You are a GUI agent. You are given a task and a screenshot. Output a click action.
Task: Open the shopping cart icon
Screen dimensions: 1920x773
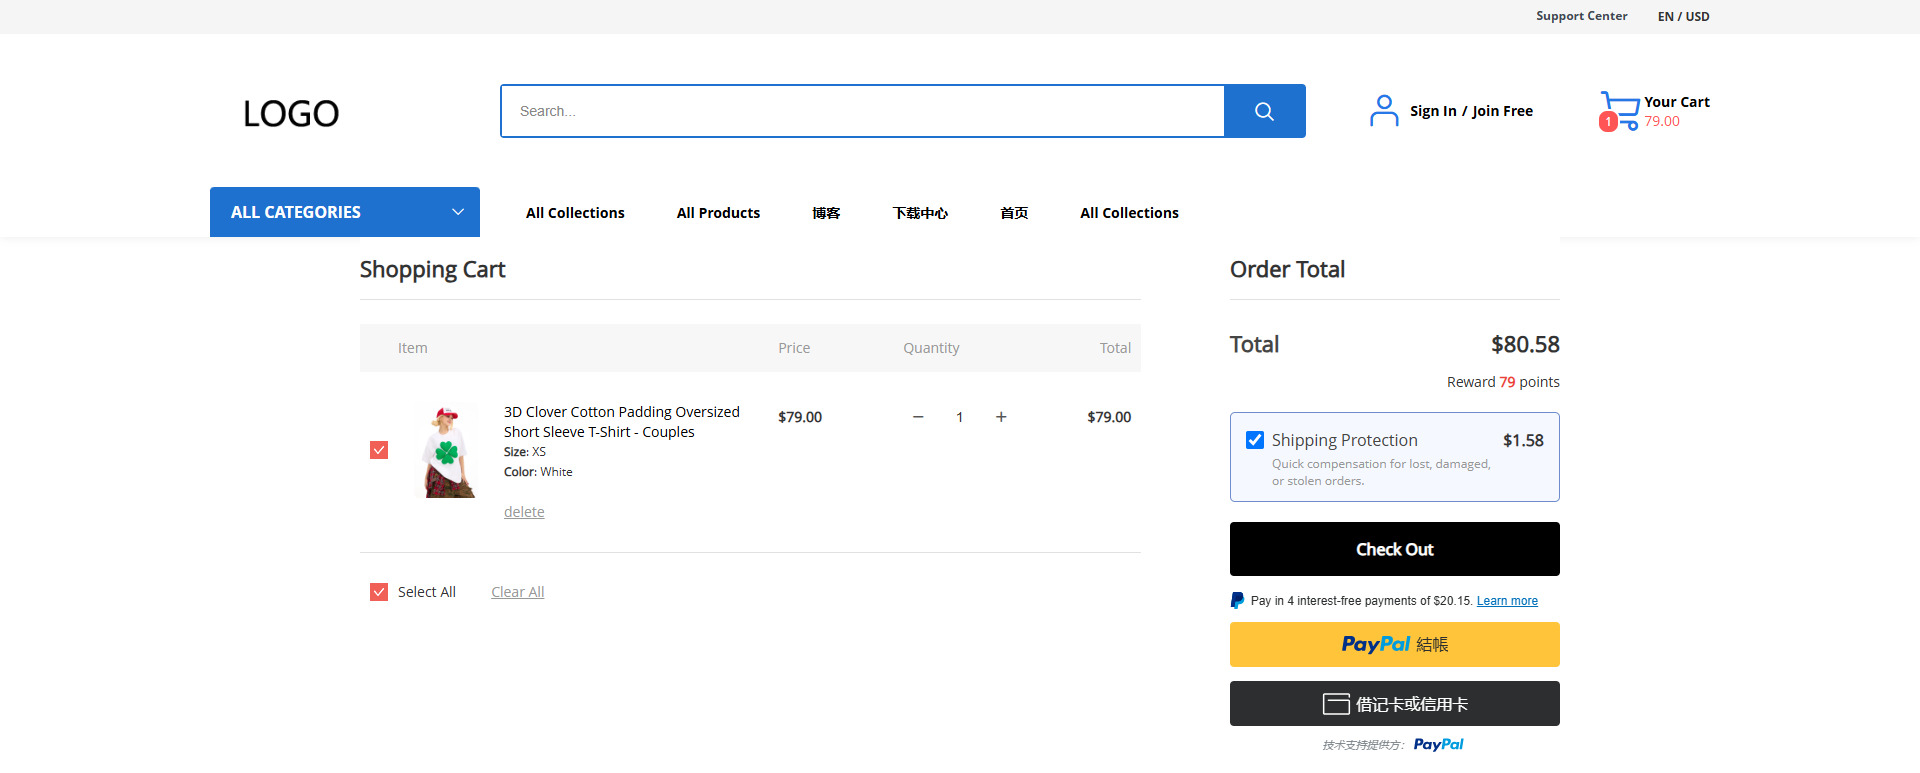click(1619, 111)
